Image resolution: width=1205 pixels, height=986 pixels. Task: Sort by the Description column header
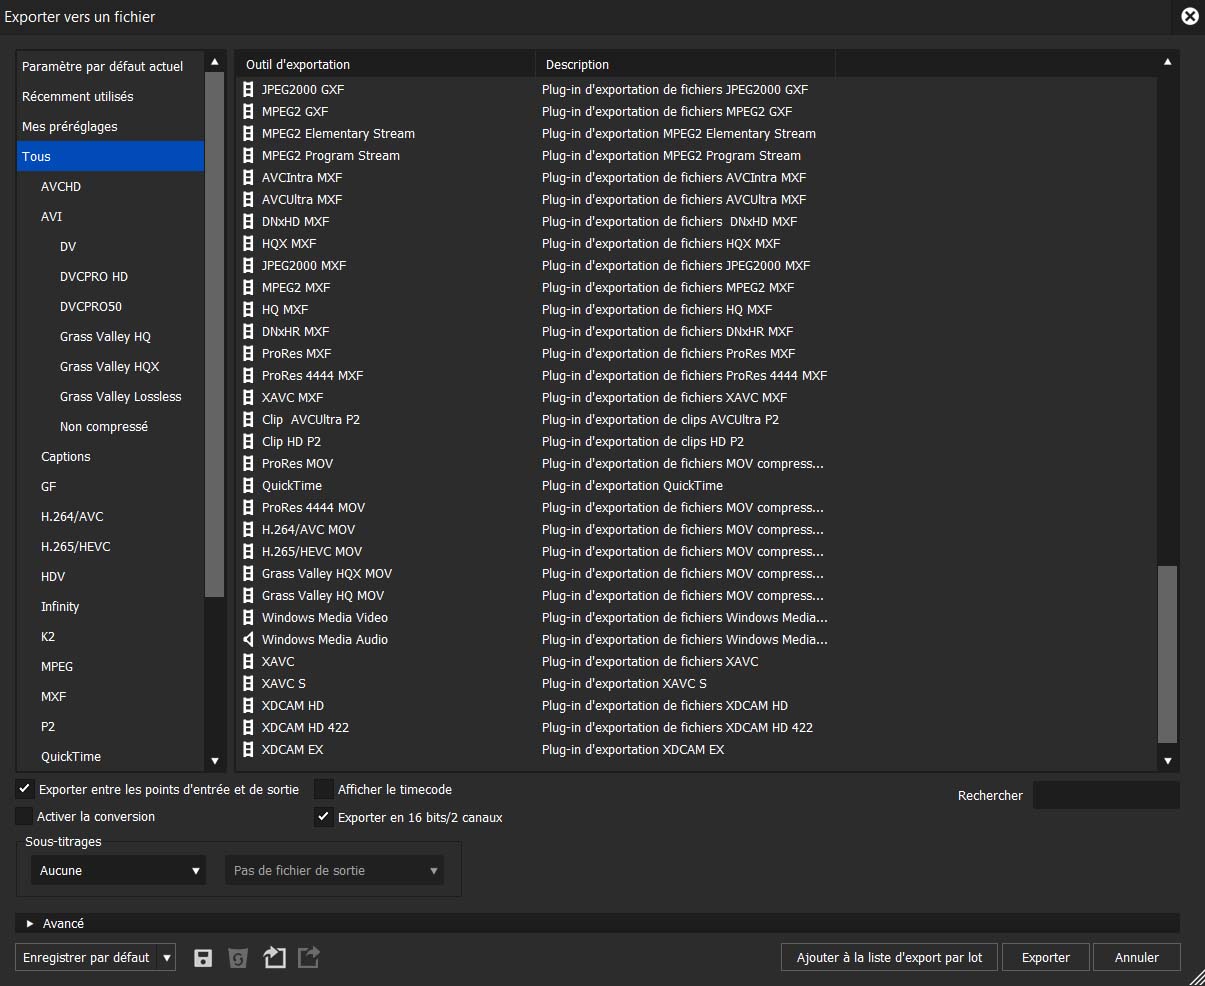click(685, 64)
